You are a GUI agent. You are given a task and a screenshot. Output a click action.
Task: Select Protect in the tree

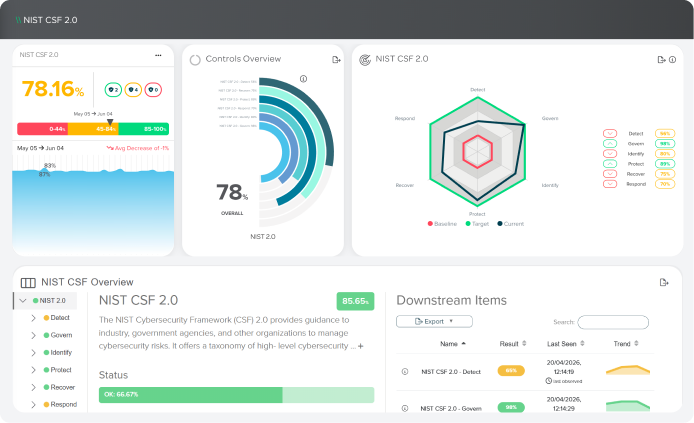click(61, 370)
